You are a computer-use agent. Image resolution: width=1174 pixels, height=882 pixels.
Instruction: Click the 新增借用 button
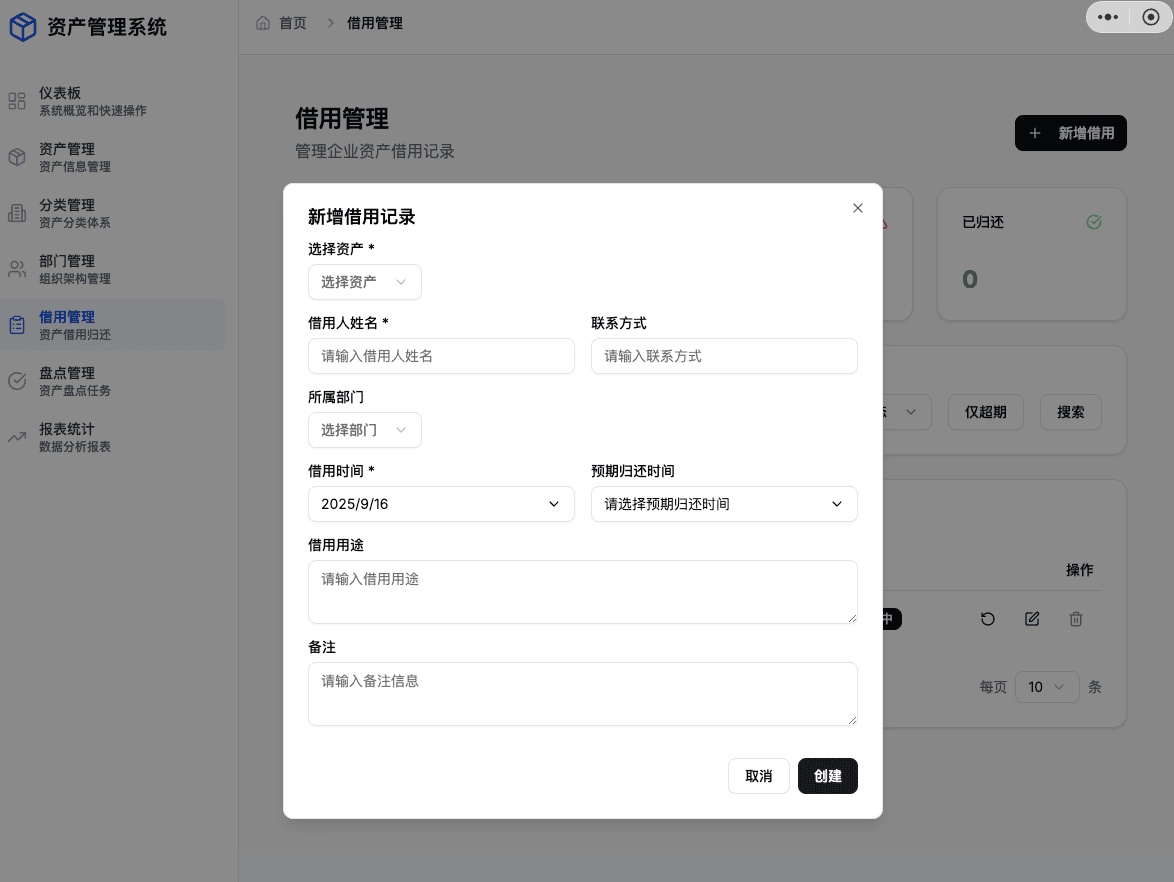pyautogui.click(x=1071, y=133)
